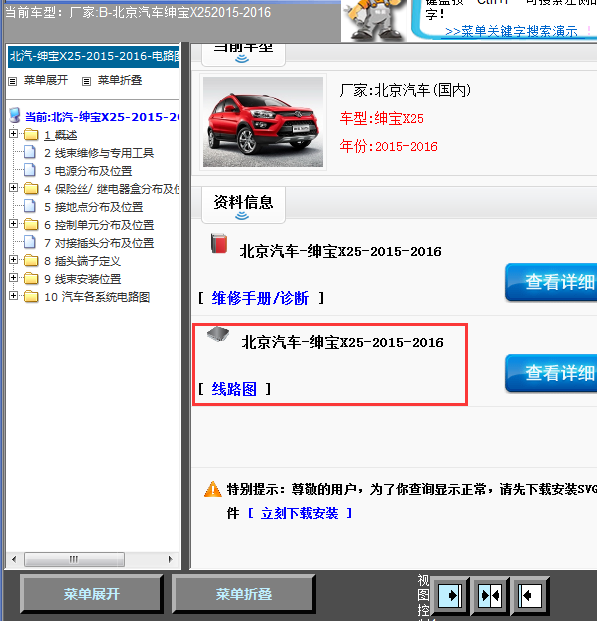This screenshot has height=621, width=597.
Task: Open the 菜单关键字搜索演示 link
Action: [511, 32]
